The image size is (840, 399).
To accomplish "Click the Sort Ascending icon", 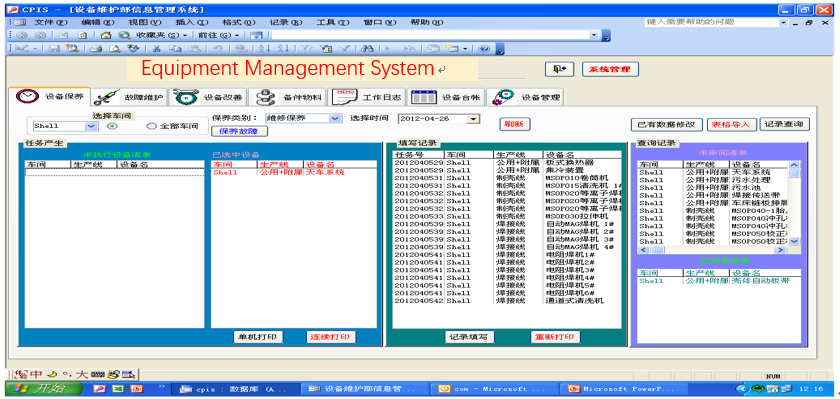I will [264, 49].
